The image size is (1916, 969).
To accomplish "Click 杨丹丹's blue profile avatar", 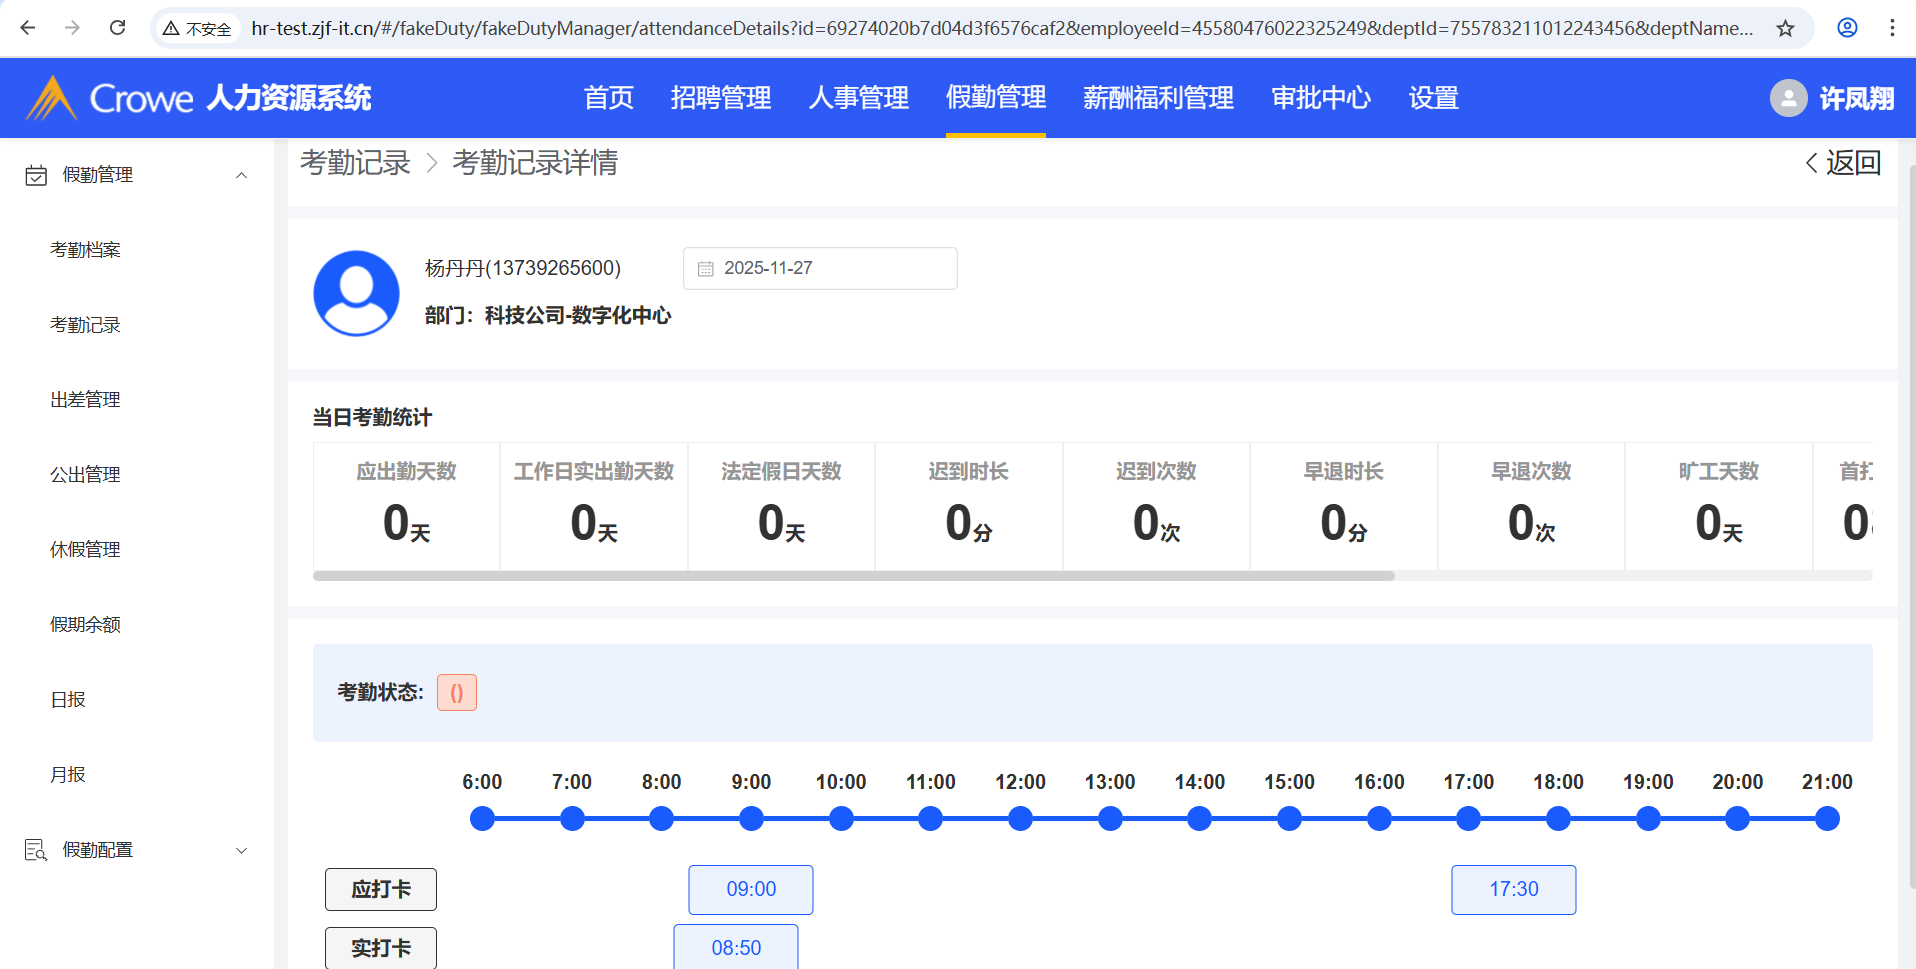I will click(x=356, y=293).
